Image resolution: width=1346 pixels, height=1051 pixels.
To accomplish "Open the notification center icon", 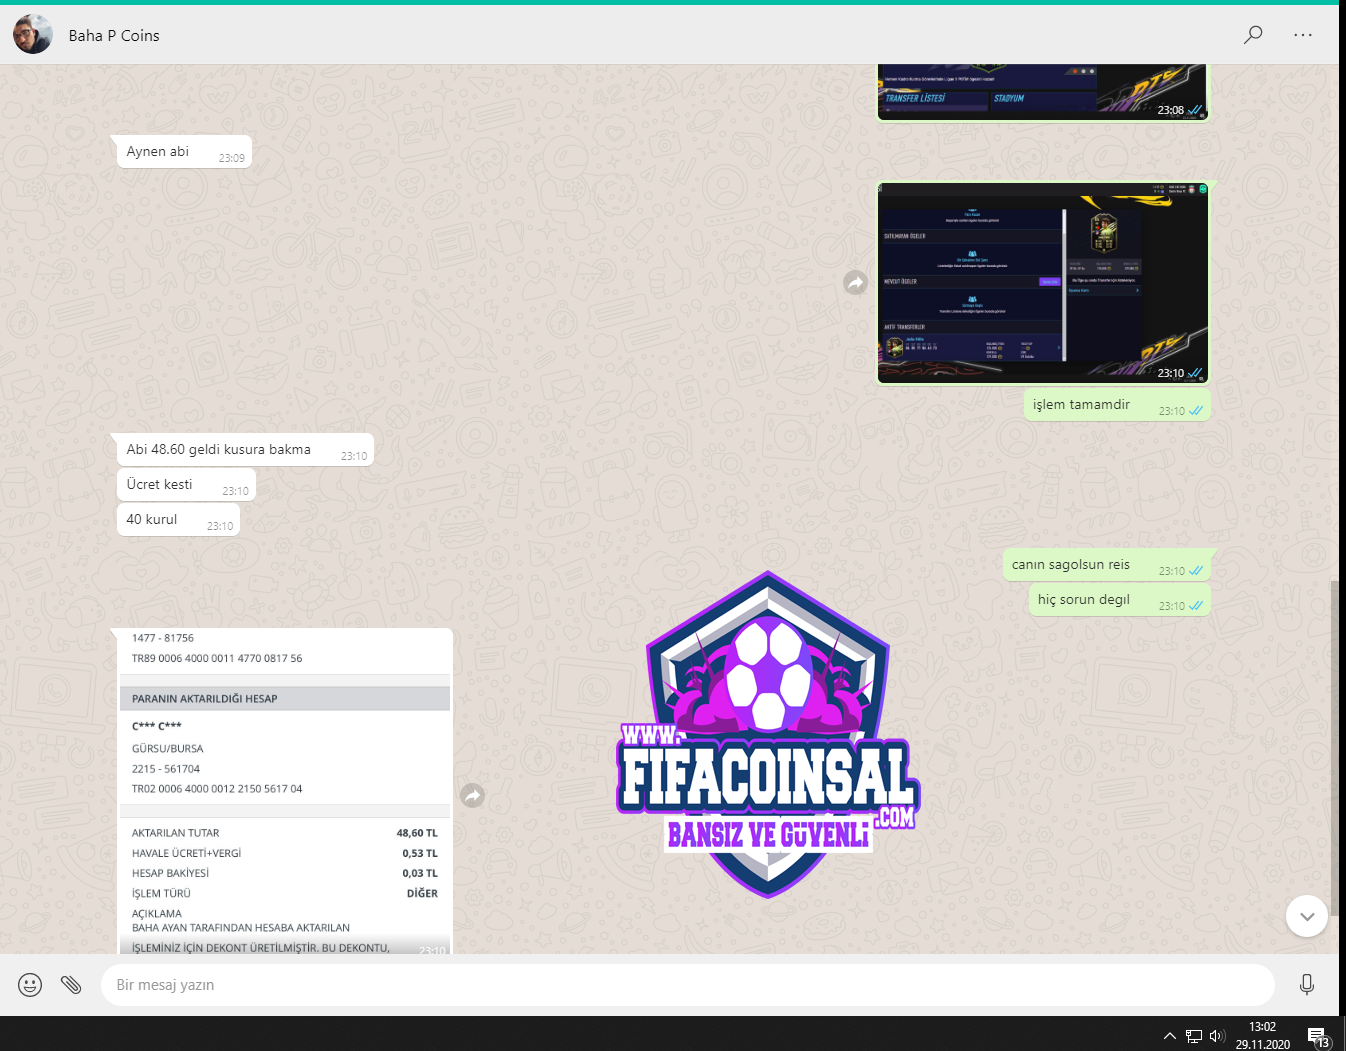I will (1318, 1036).
